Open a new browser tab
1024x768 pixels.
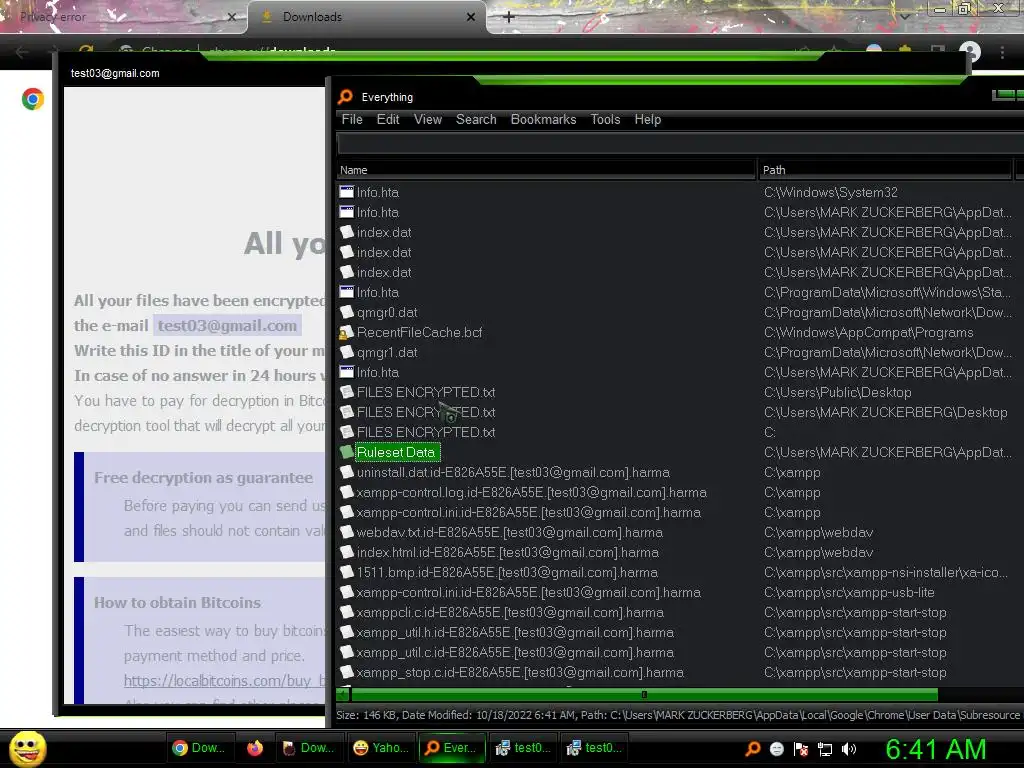click(x=509, y=17)
